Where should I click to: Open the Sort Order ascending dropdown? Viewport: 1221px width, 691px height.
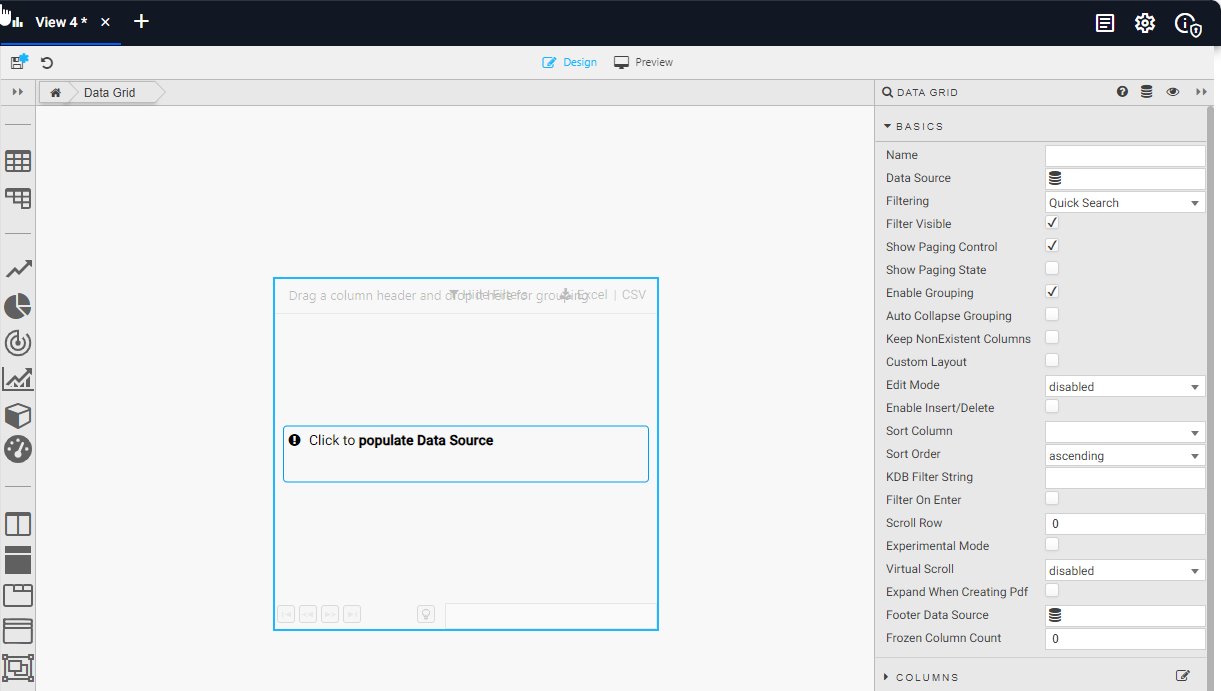pyautogui.click(x=1125, y=455)
